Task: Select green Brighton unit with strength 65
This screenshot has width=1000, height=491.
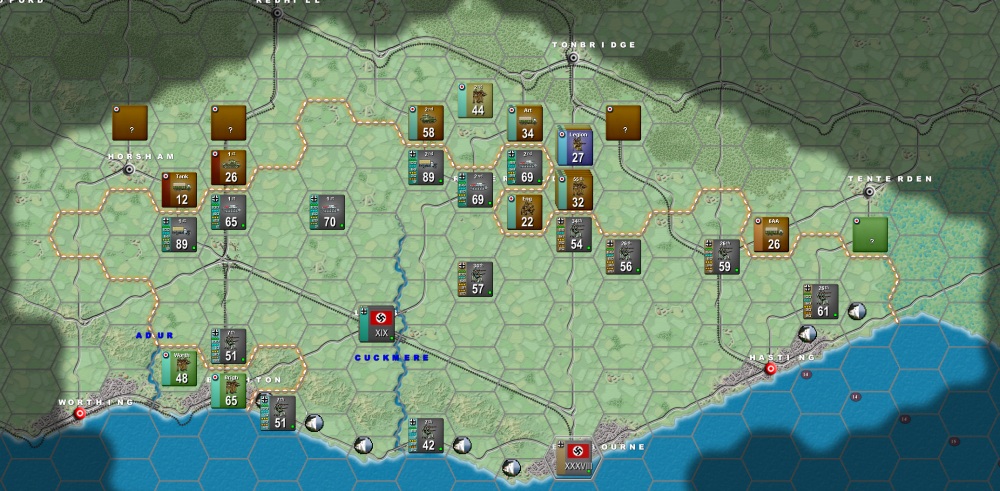Action: pos(228,390)
